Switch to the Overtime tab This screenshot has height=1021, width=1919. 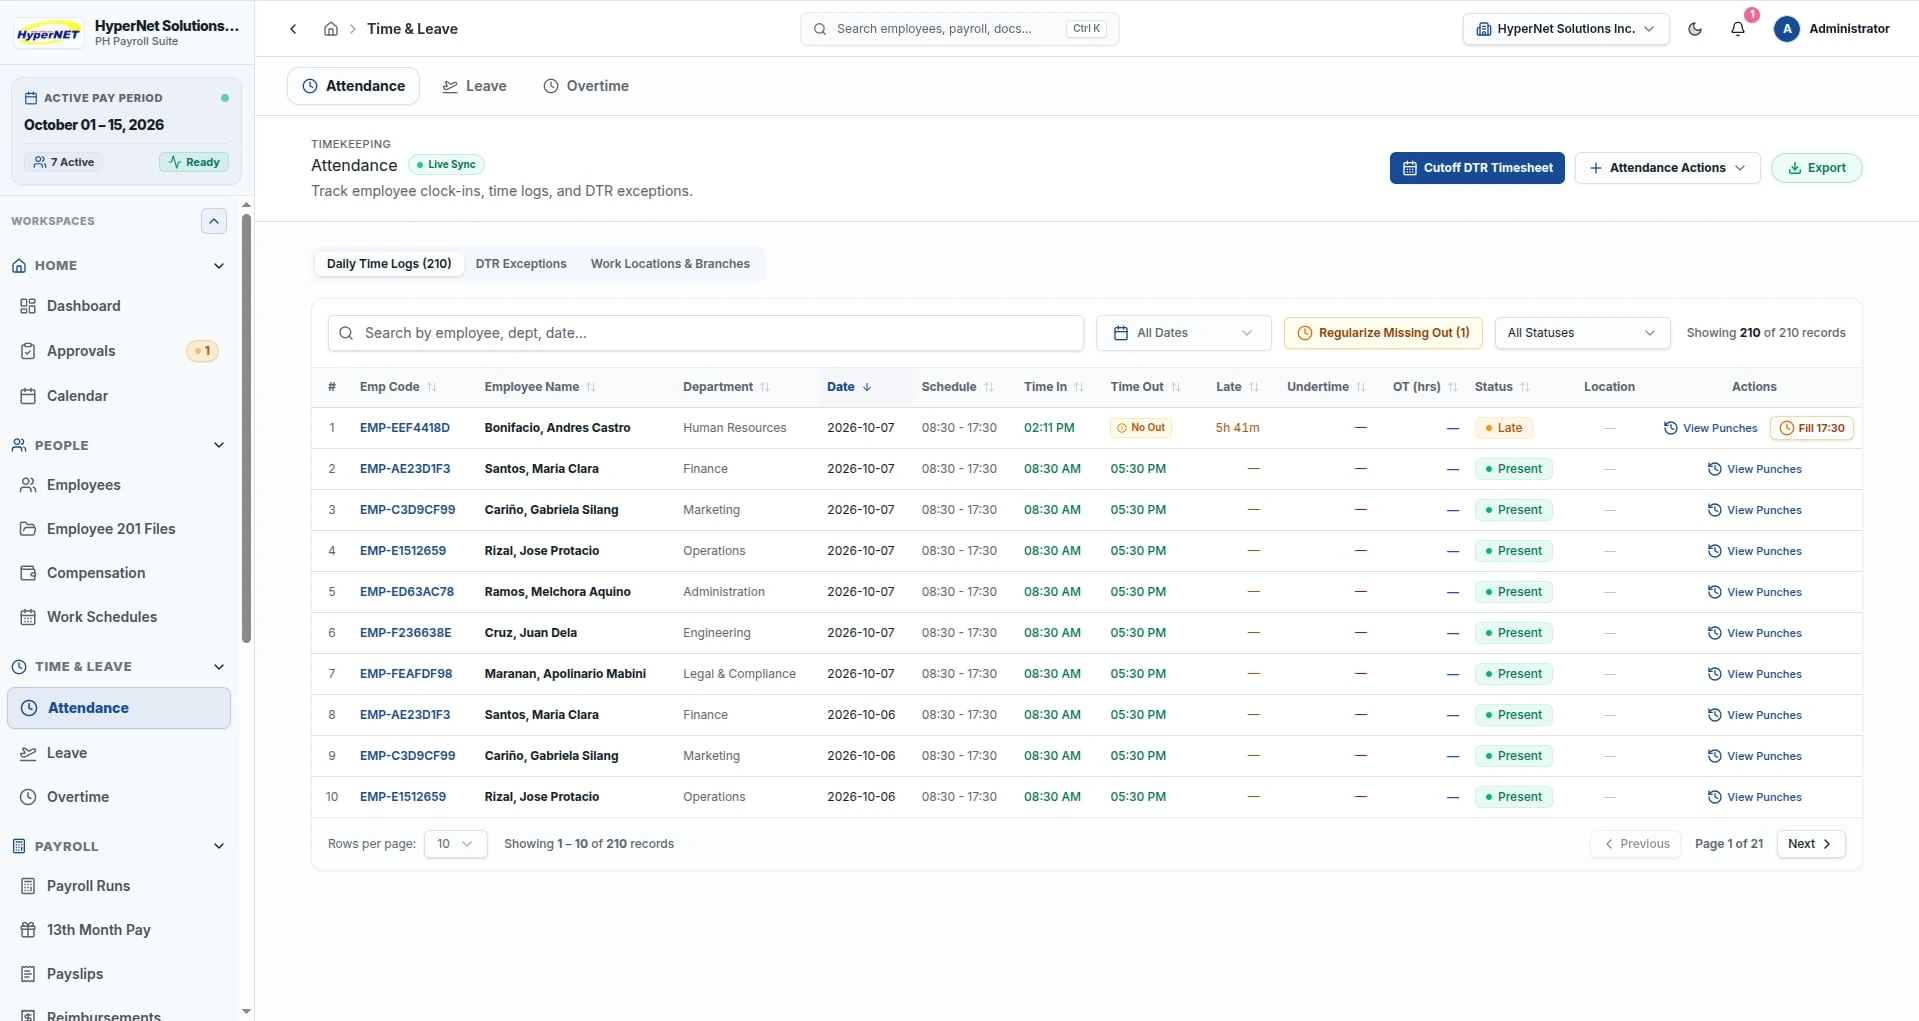[586, 86]
